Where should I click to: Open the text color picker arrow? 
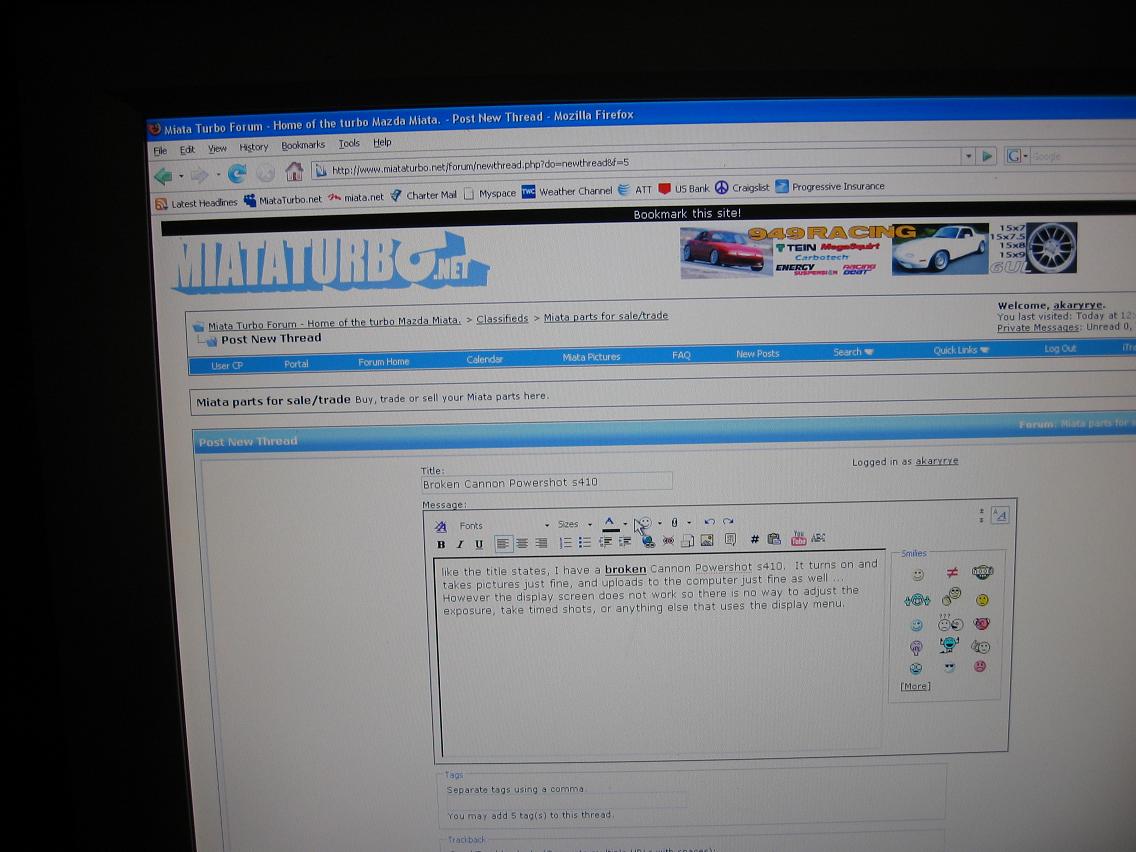pyautogui.click(x=625, y=524)
